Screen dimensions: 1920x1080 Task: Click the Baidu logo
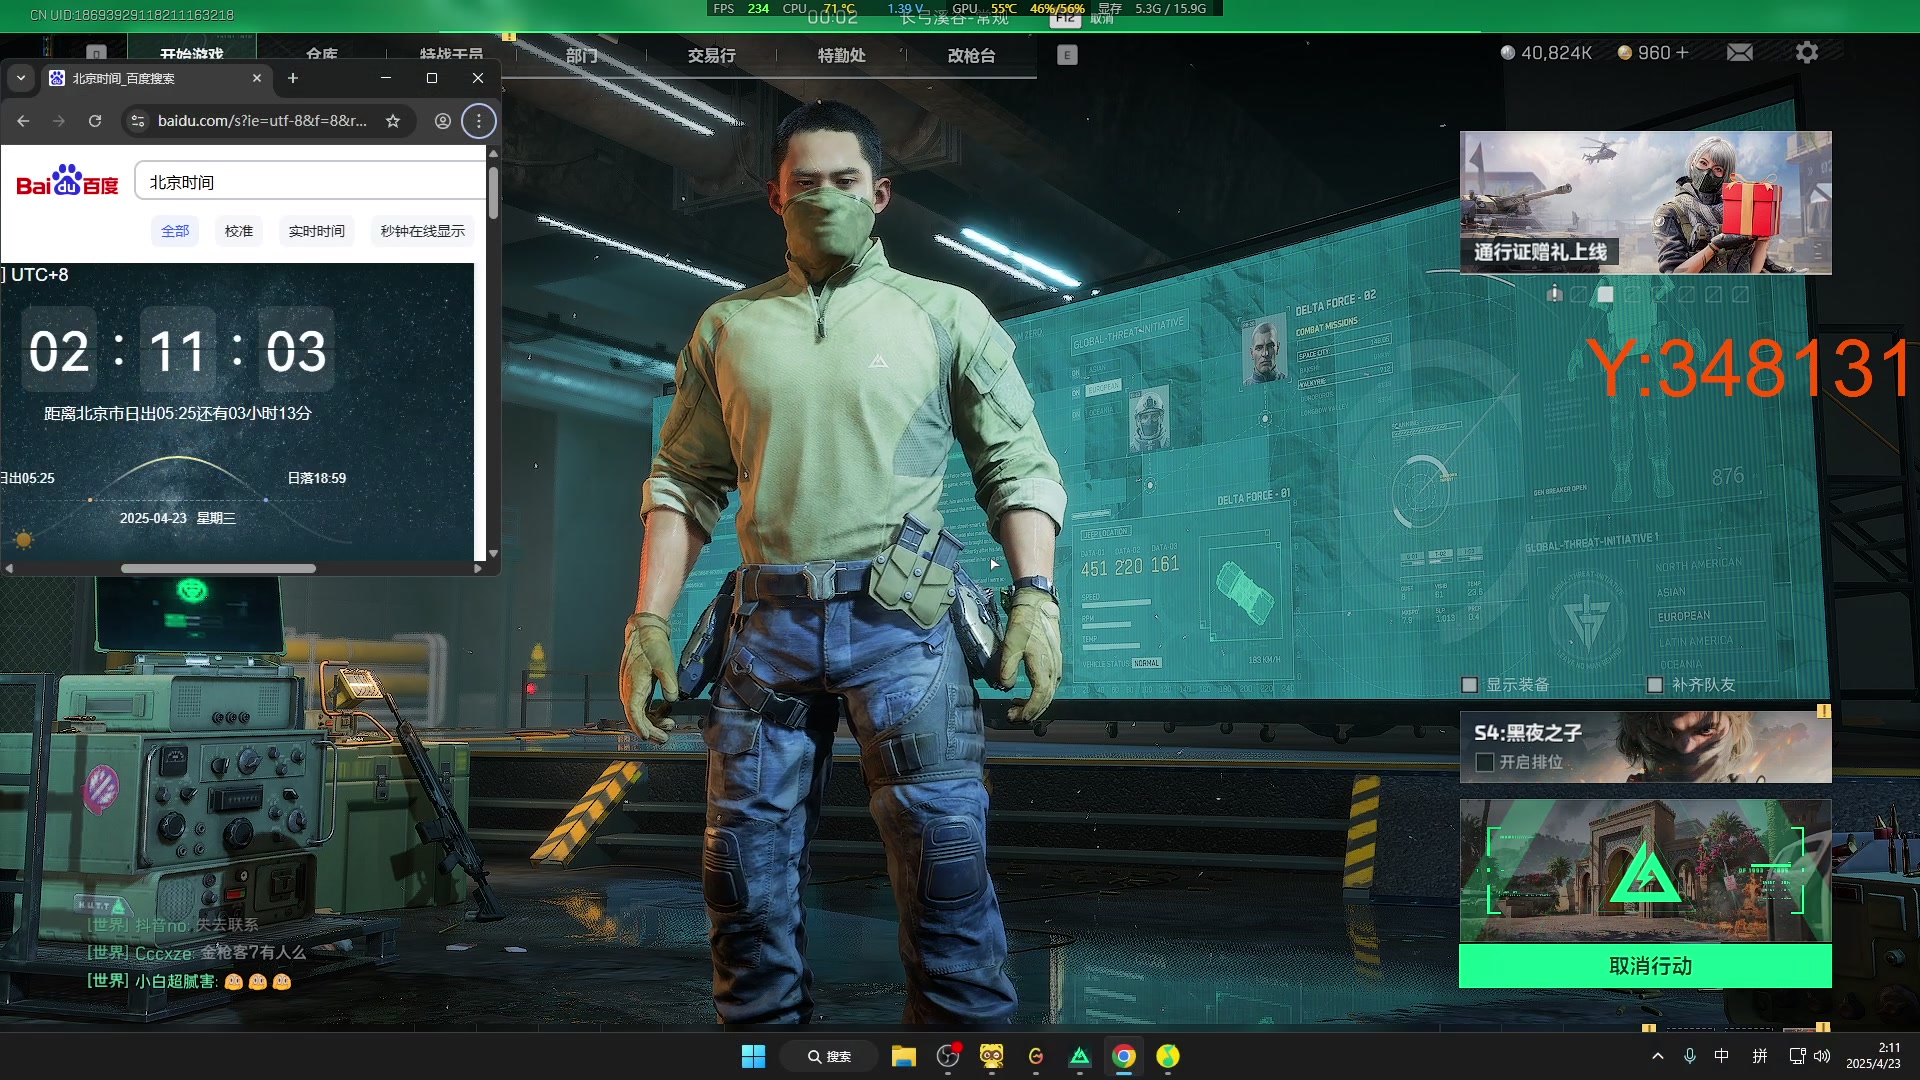(x=67, y=181)
